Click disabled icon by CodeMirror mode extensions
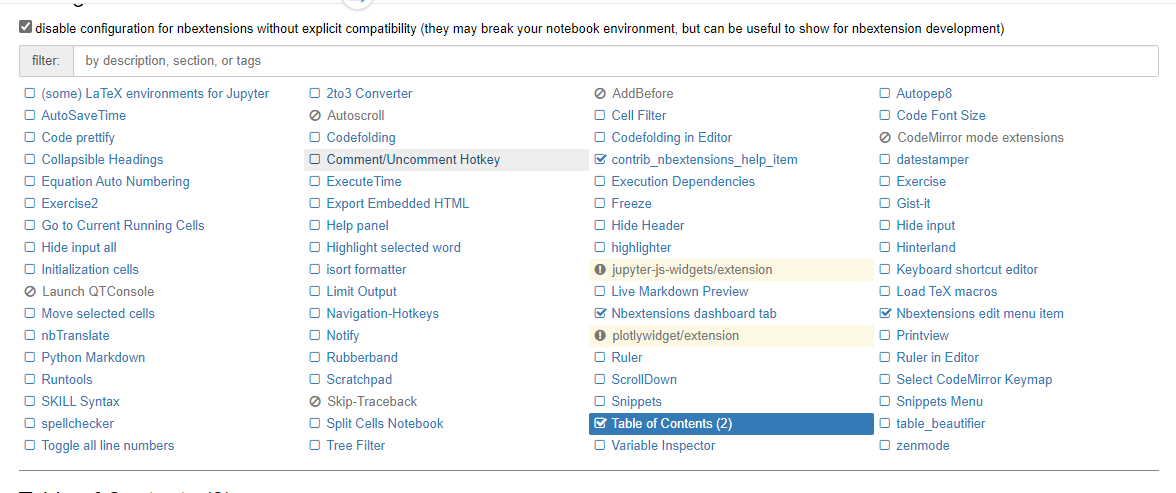1176x493 pixels. click(x=885, y=138)
